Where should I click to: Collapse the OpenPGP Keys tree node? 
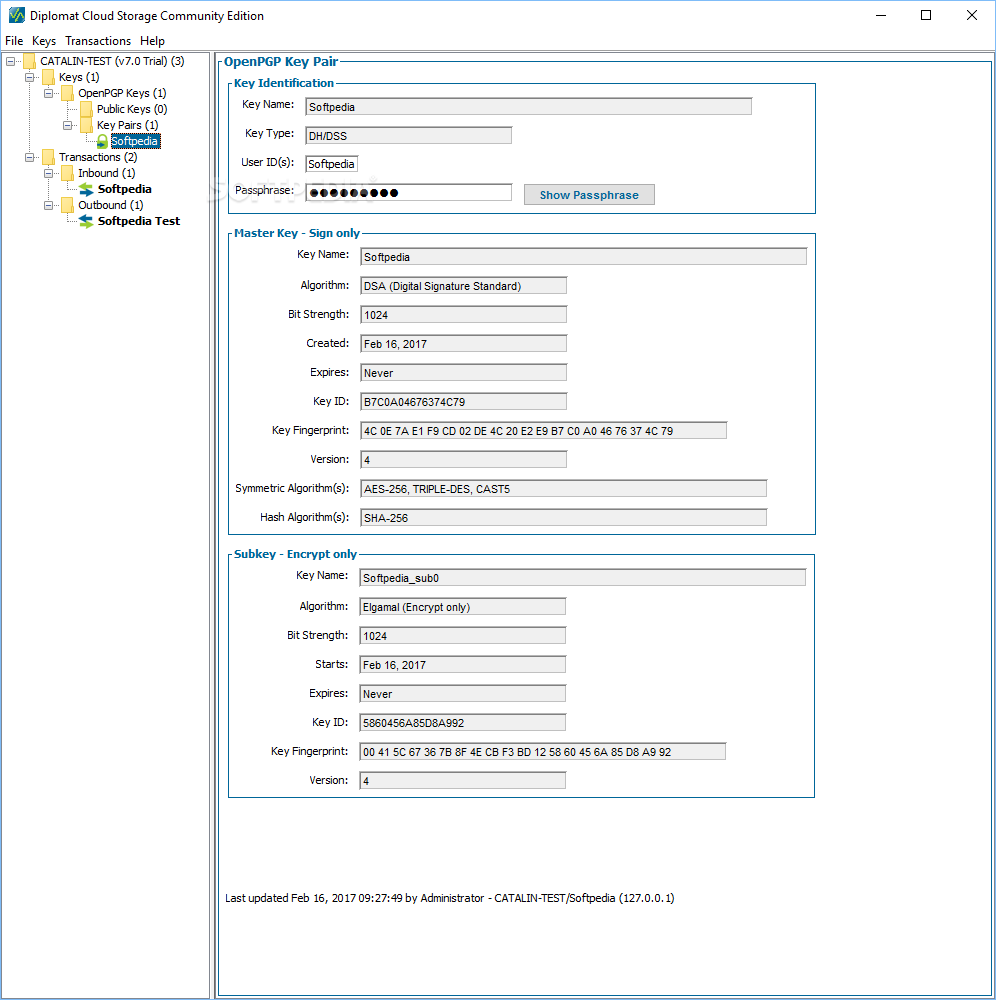pos(48,93)
